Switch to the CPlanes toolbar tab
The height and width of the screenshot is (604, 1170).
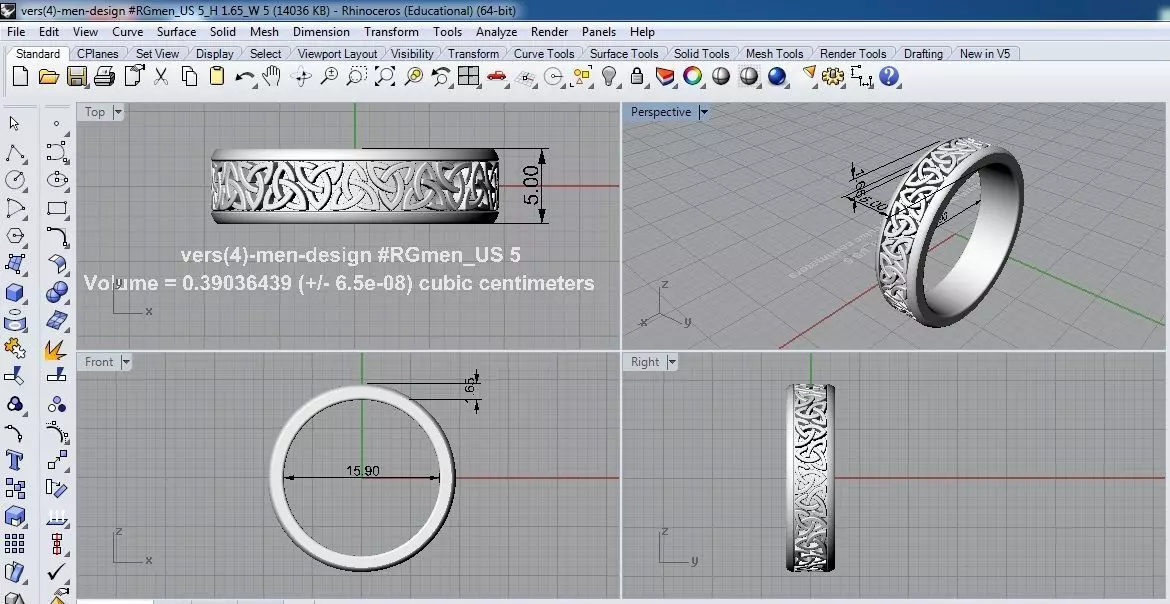pos(98,54)
